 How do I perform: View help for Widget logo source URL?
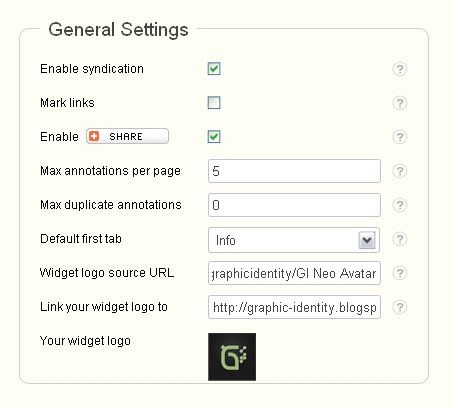(399, 273)
